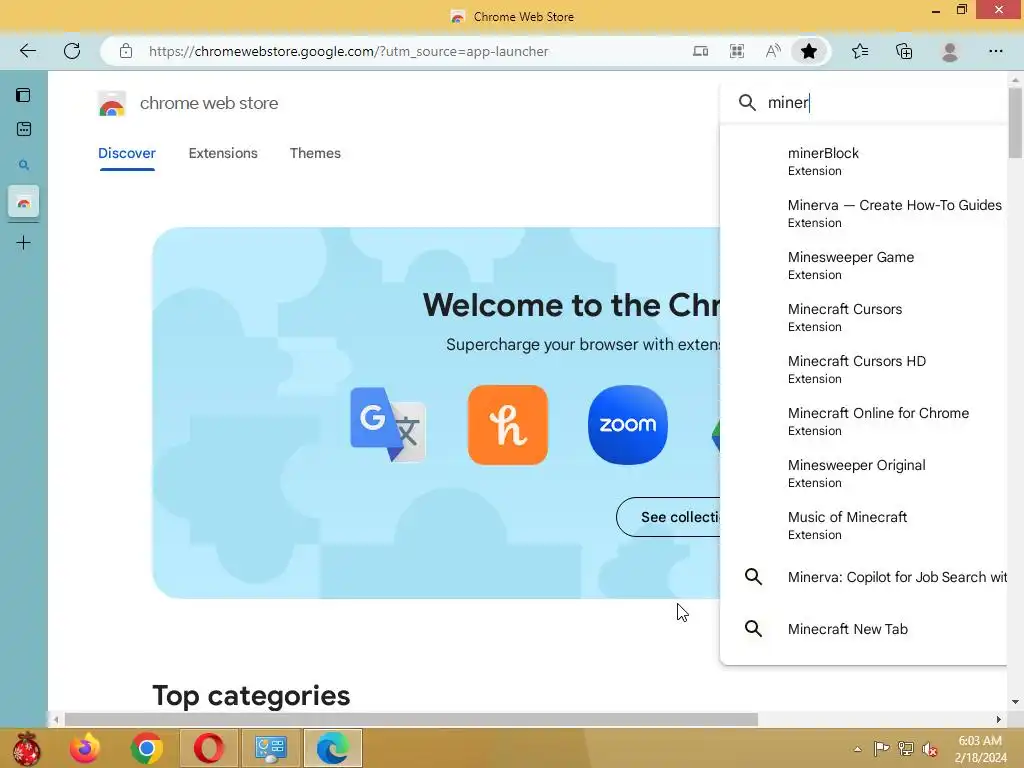The image size is (1024, 768).
Task: Click the Google Translate icon in banner
Action: tap(388, 424)
